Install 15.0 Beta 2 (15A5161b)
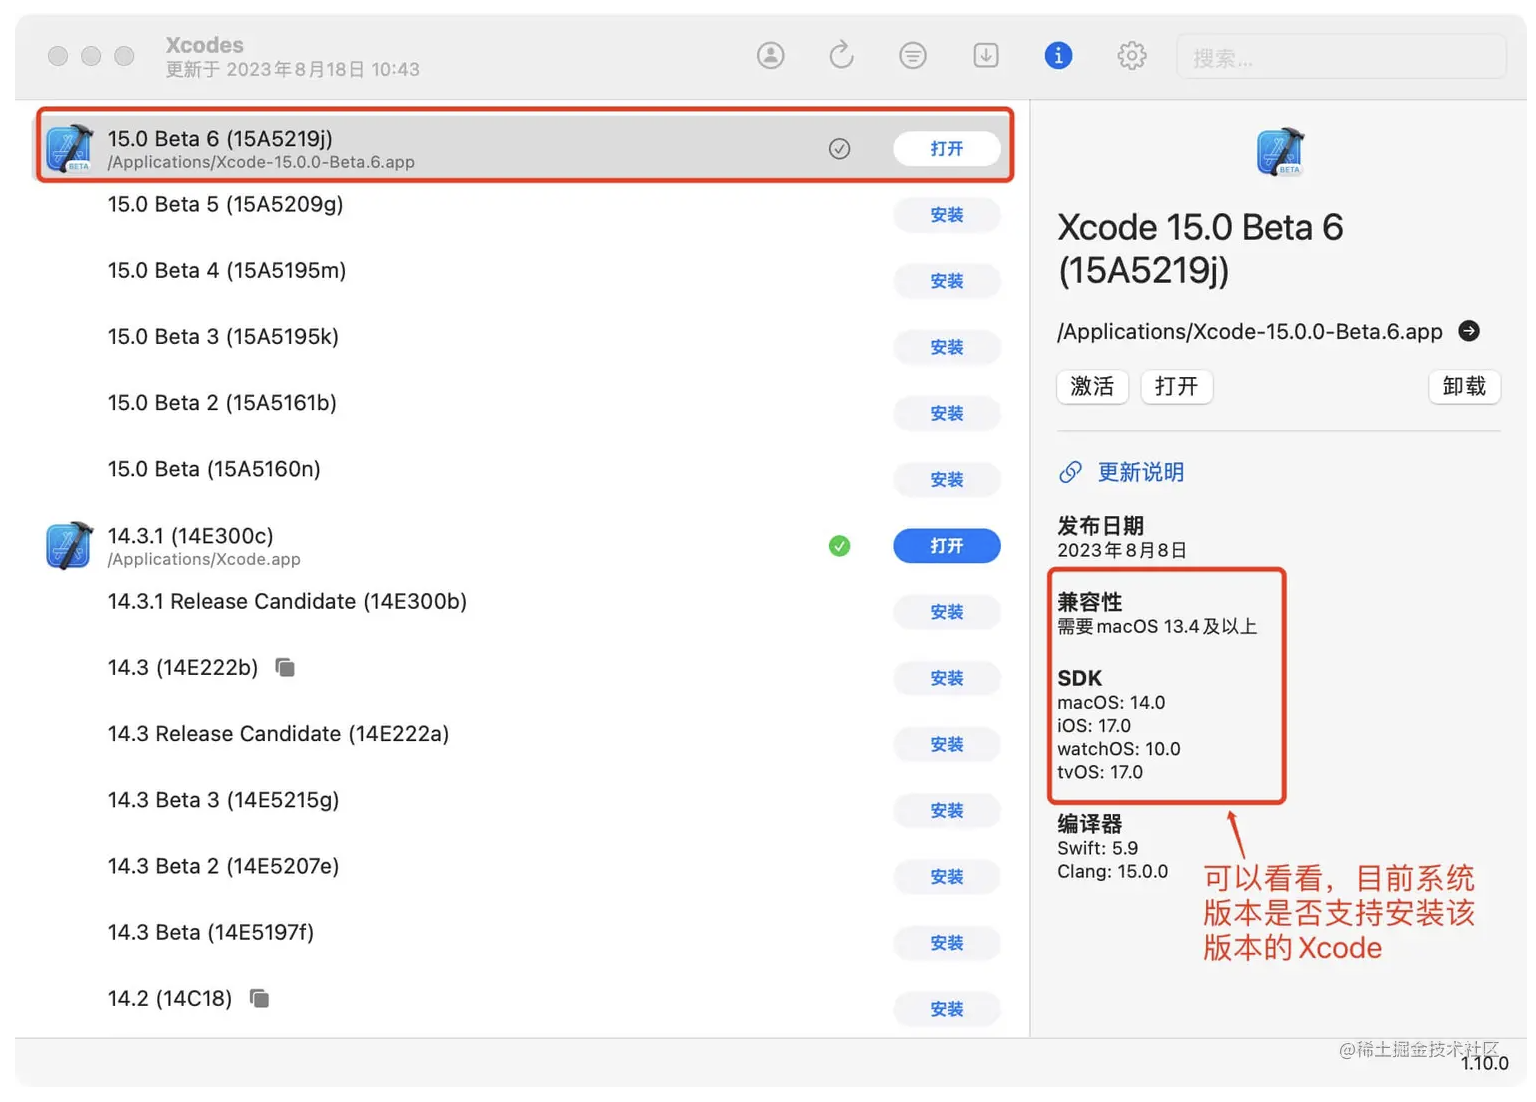This screenshot has width=1536, height=1102. 946,413
